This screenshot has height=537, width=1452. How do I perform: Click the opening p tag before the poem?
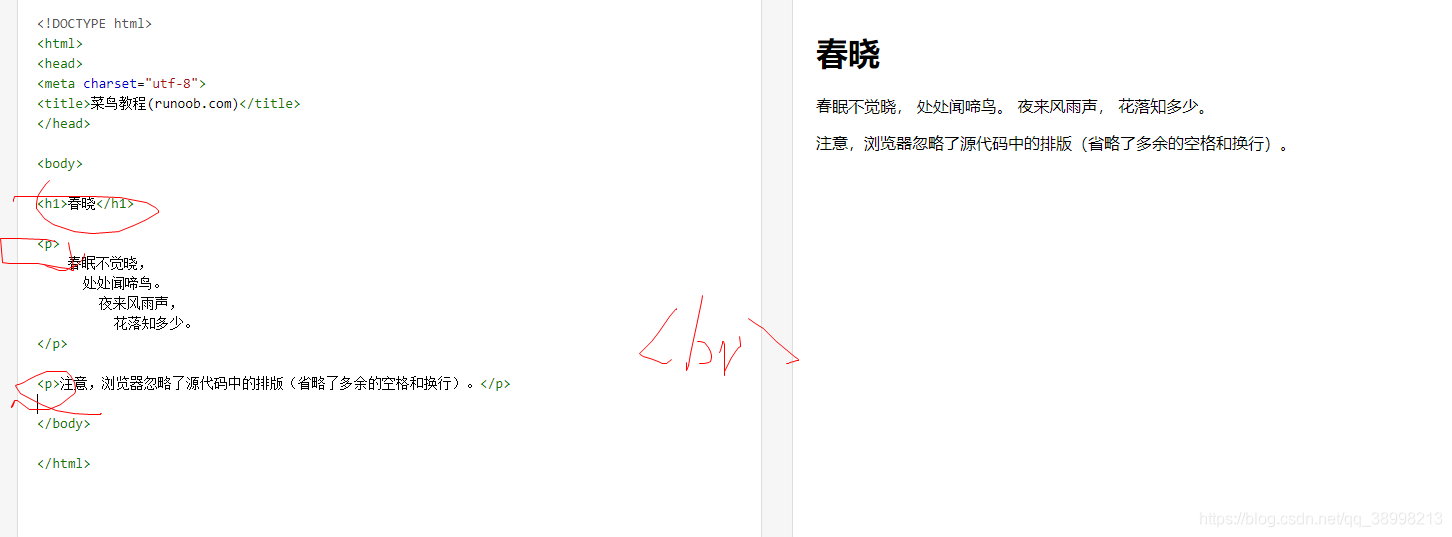pyautogui.click(x=49, y=243)
